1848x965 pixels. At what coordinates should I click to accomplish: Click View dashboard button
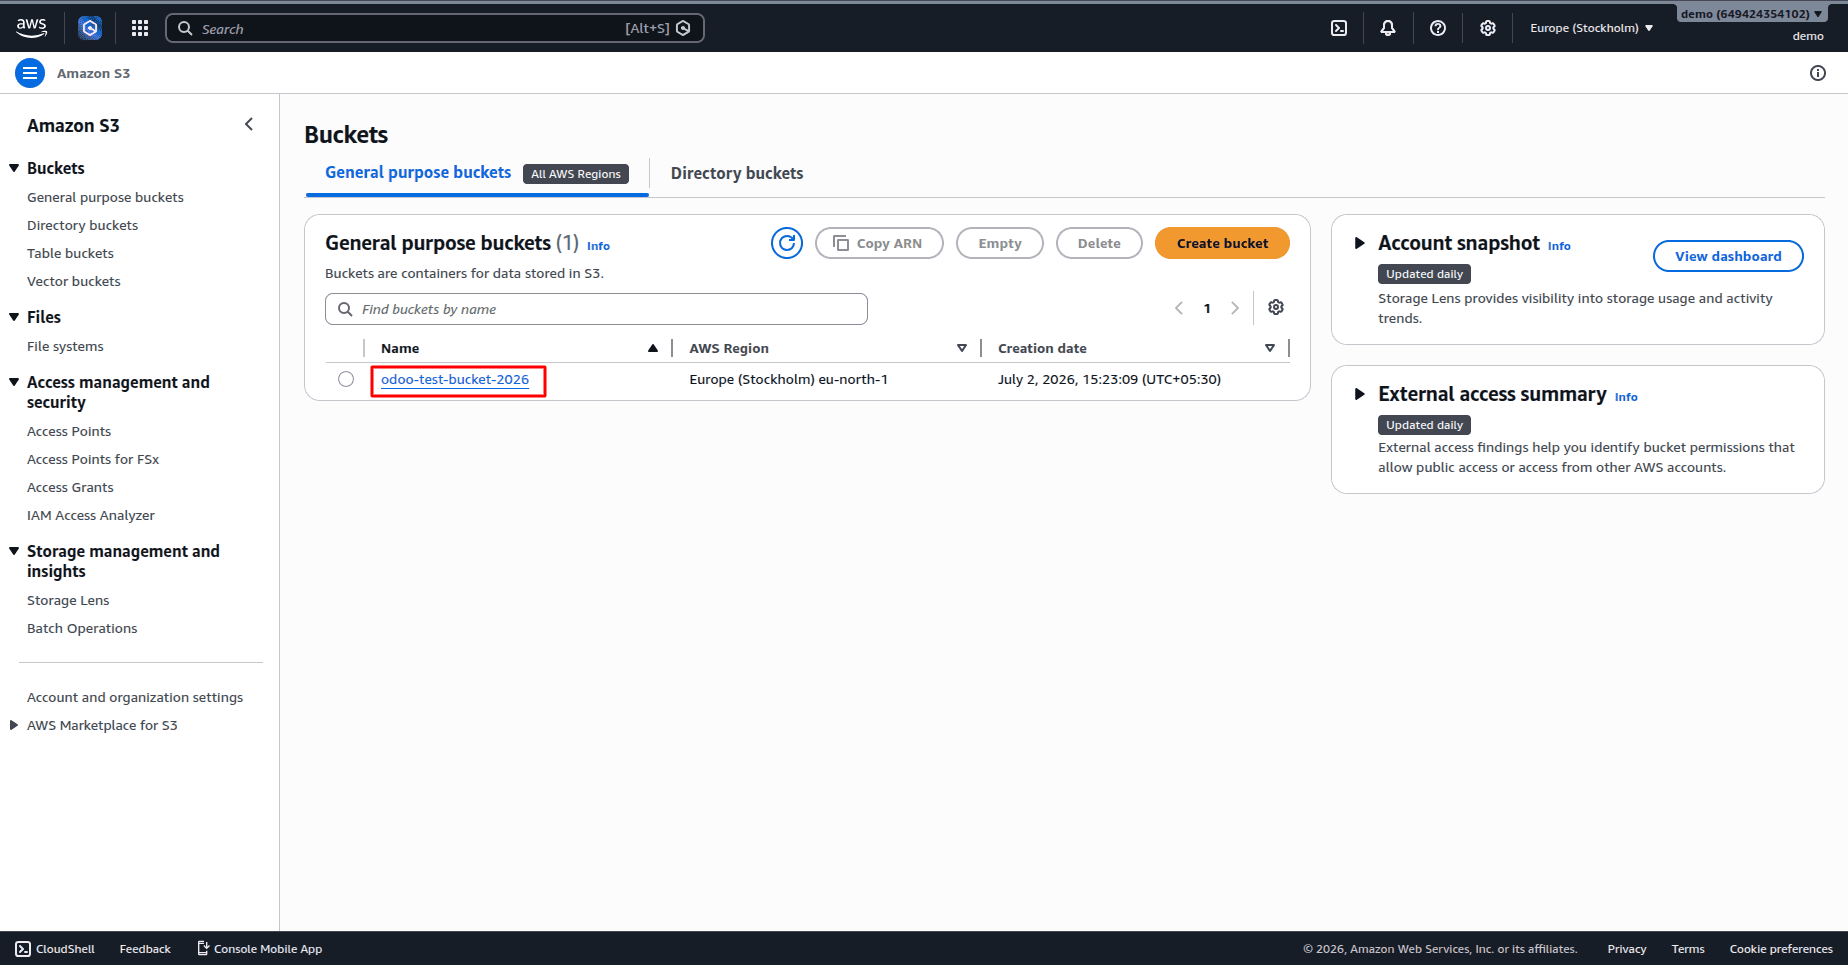[x=1728, y=256]
